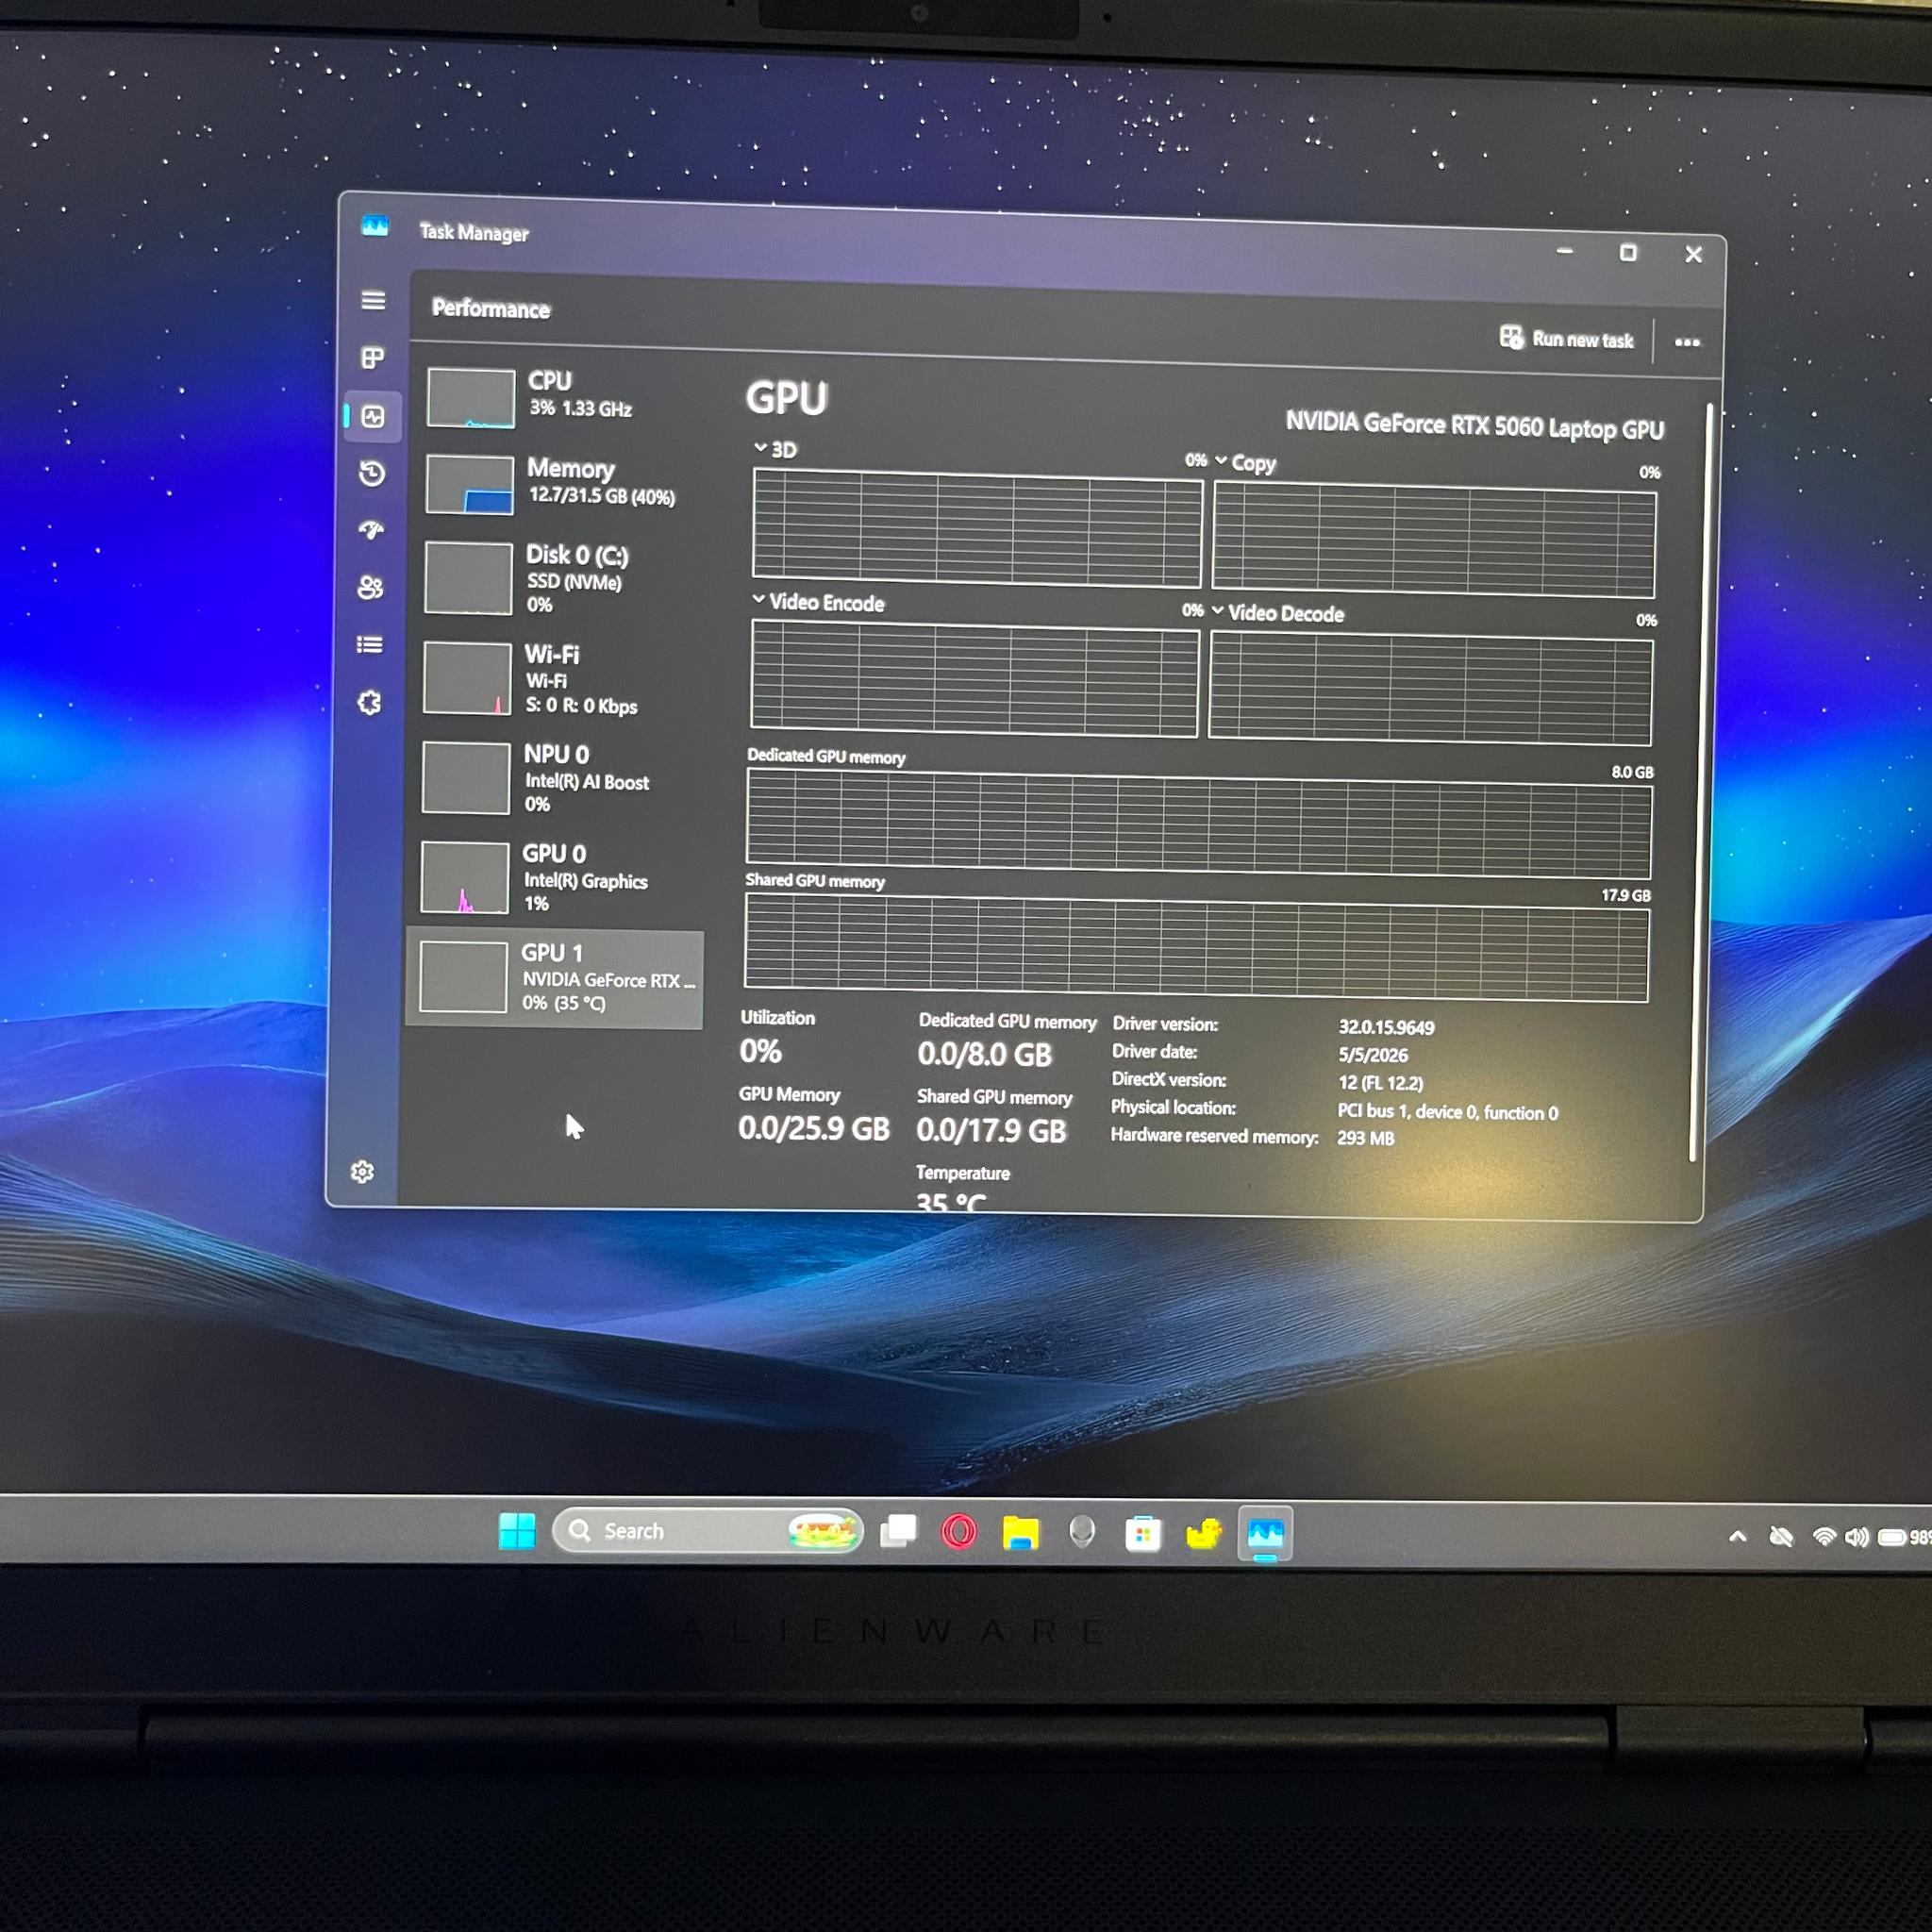The width and height of the screenshot is (1932, 1932).
Task: Open the App history sidebar icon
Action: [x=372, y=473]
